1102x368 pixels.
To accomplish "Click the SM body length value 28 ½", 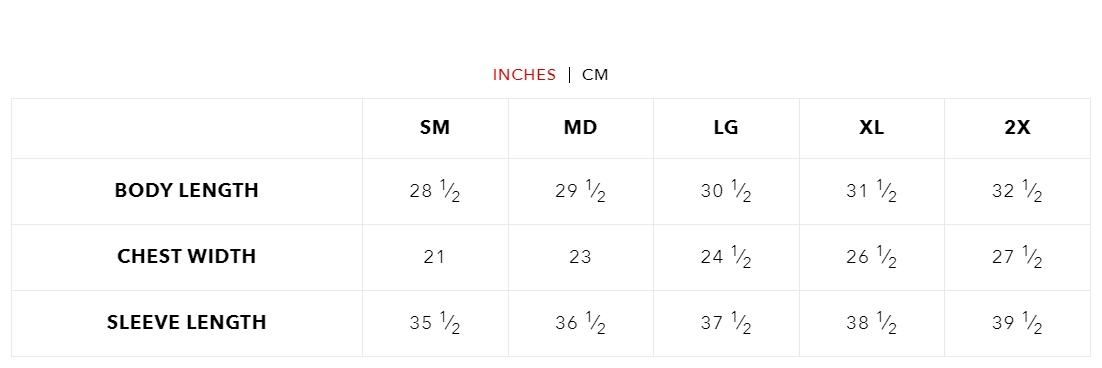I will point(435,190).
